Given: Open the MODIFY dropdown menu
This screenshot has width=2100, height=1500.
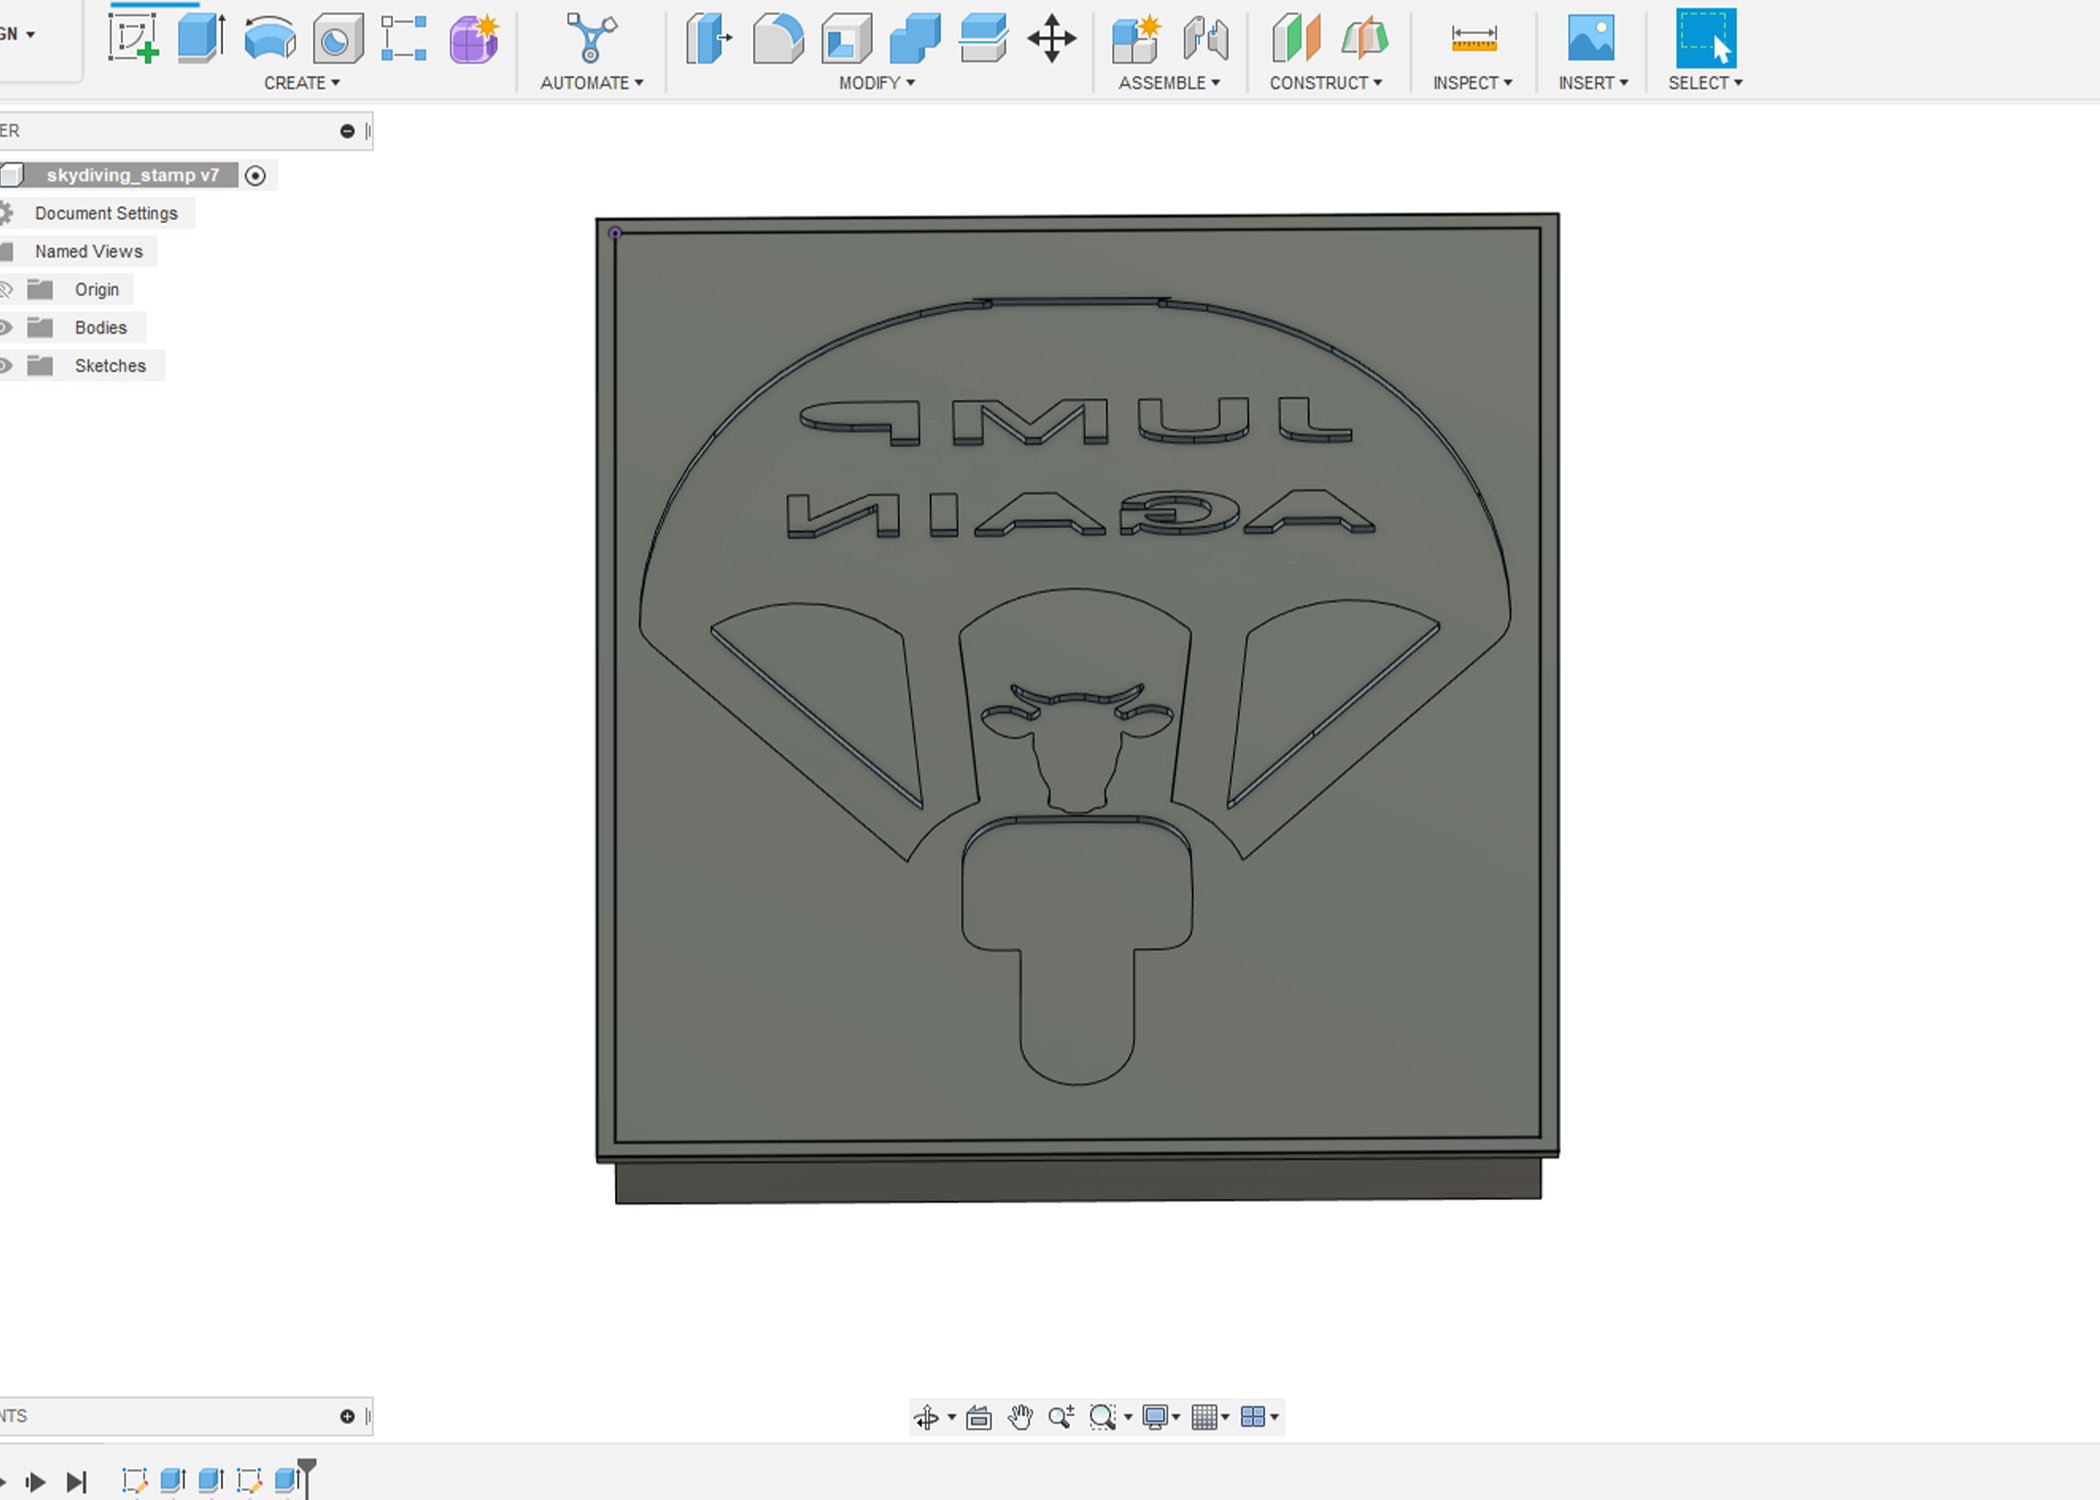Looking at the screenshot, I should (x=876, y=83).
